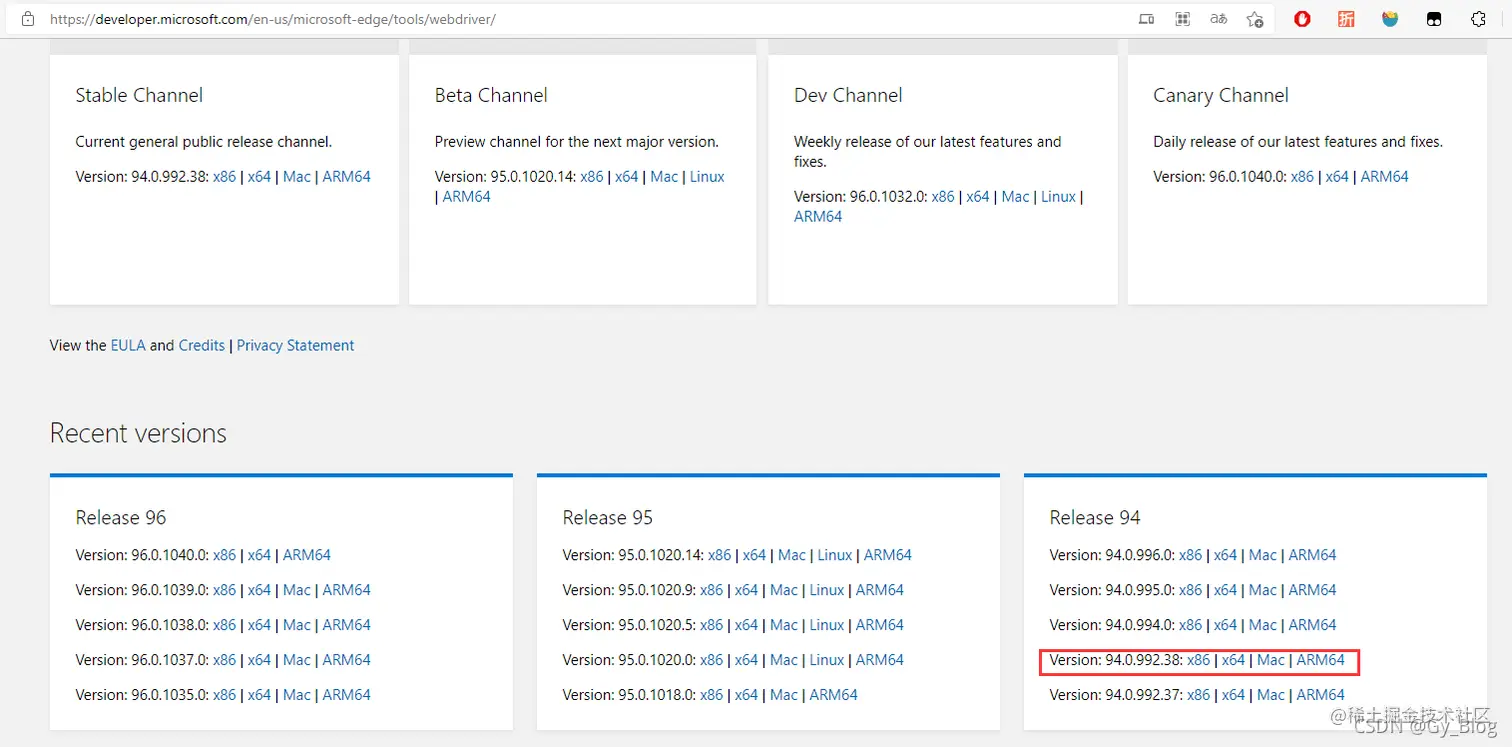Click the 'Stable Channel' card title
This screenshot has width=1512, height=747.
pyautogui.click(x=139, y=95)
